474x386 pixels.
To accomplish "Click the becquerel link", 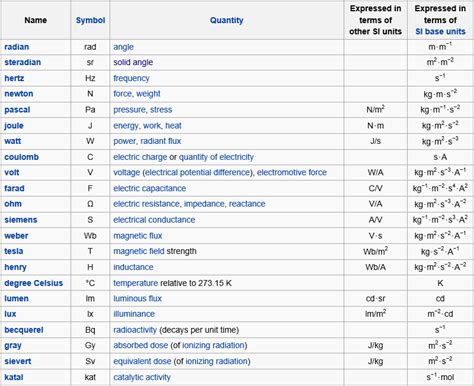I will pos(24,330).
